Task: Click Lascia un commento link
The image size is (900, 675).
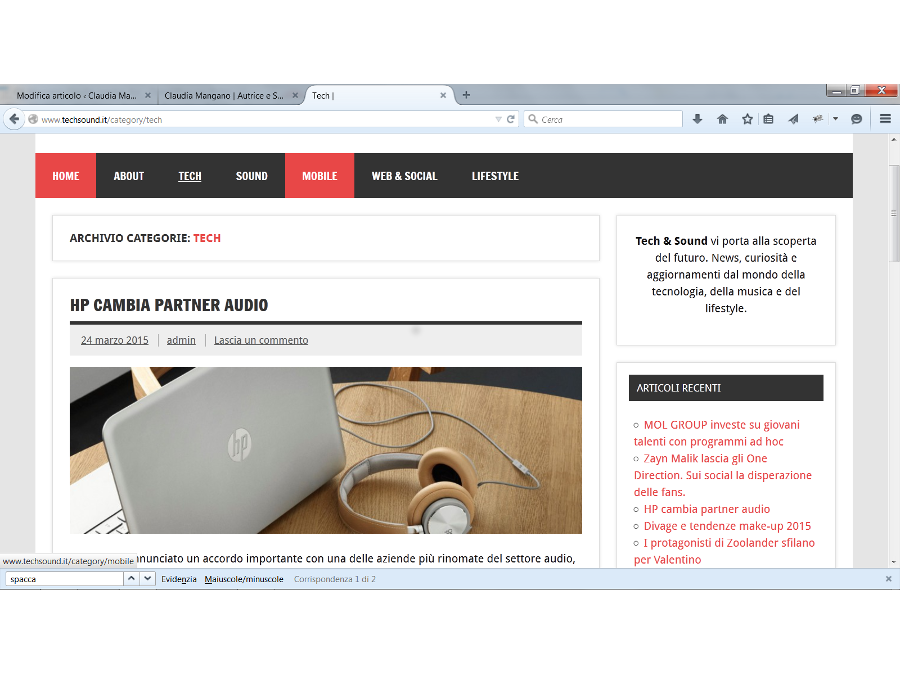Action: (261, 340)
